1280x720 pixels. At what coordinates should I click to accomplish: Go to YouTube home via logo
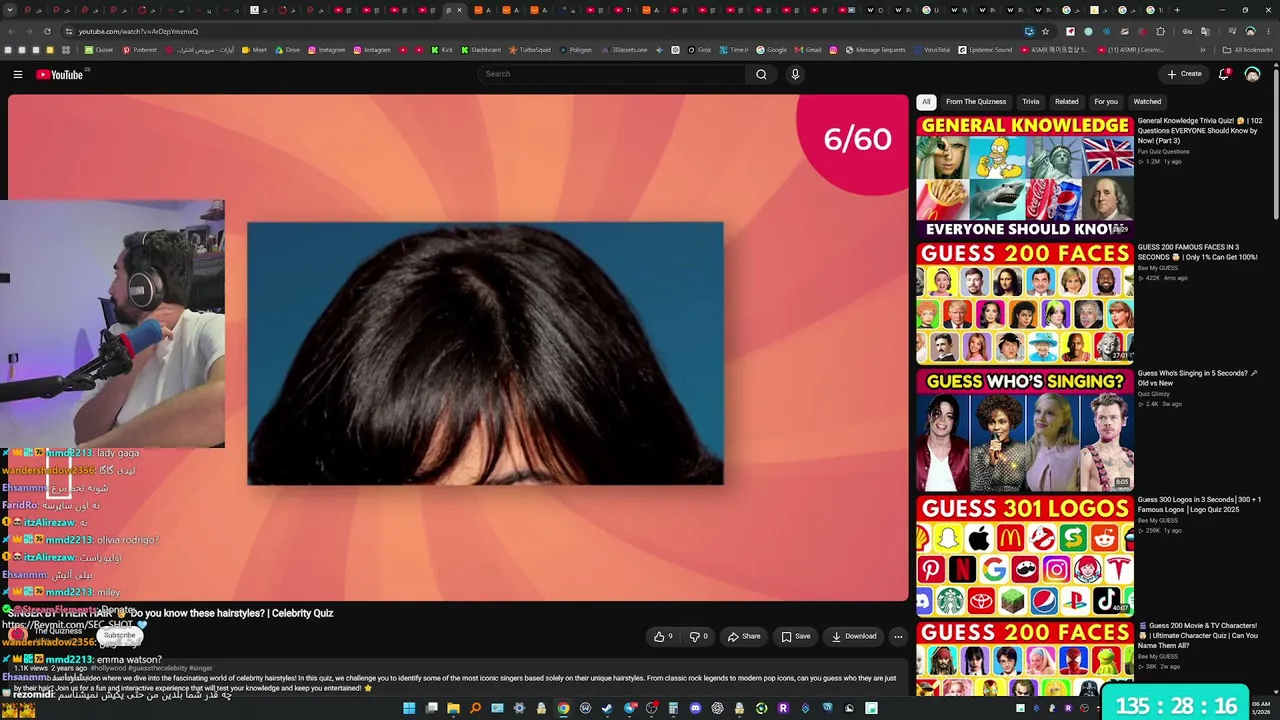coord(60,74)
